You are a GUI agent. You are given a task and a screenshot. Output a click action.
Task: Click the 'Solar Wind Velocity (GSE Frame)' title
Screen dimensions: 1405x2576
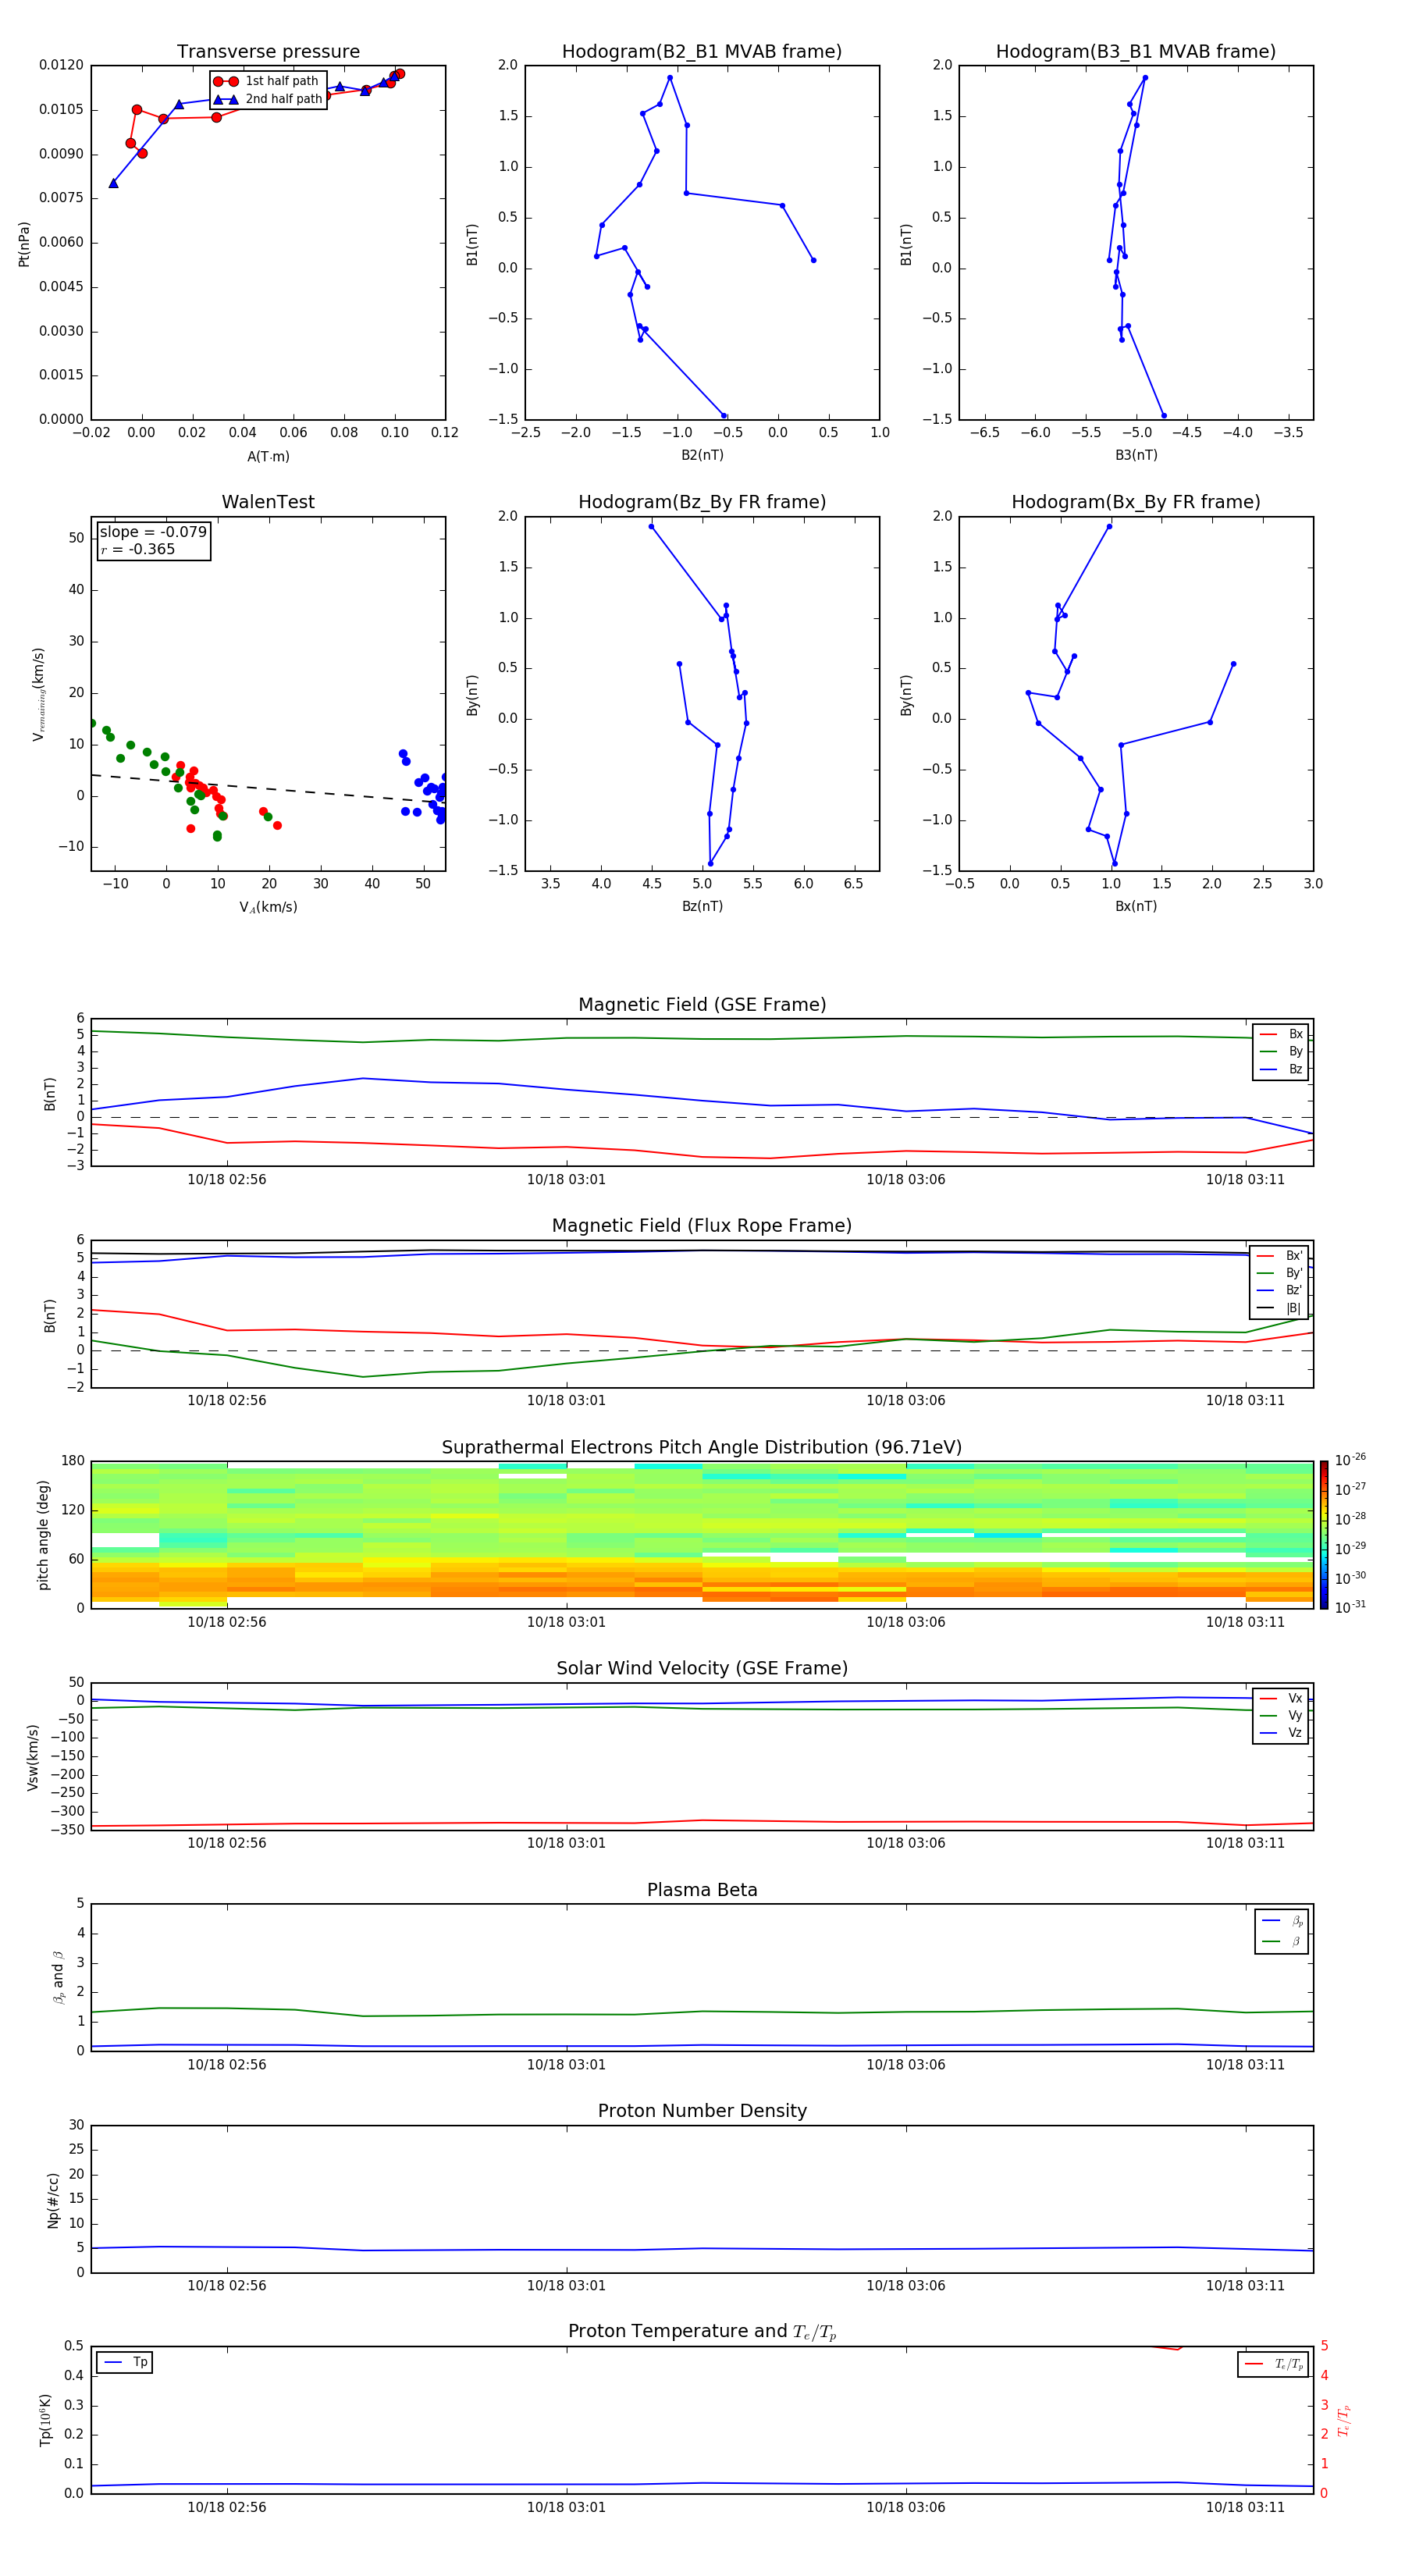point(702,1669)
